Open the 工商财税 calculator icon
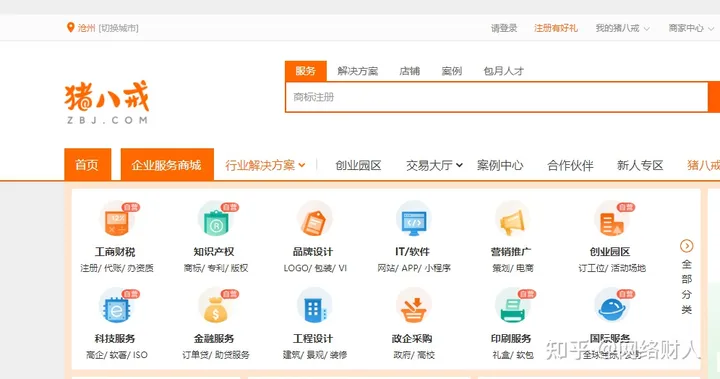 click(116, 220)
